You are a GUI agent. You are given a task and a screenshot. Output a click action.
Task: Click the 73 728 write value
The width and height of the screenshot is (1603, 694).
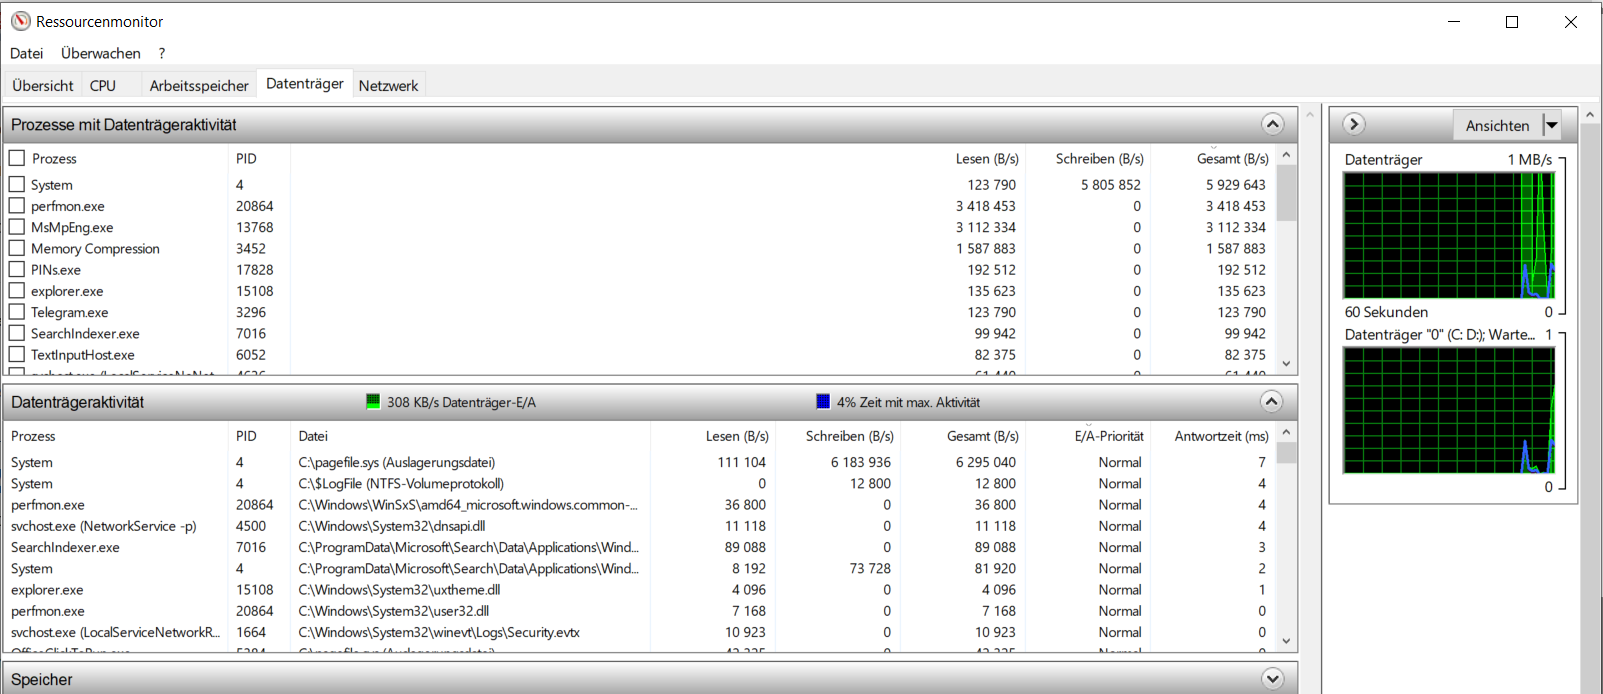[870, 568]
